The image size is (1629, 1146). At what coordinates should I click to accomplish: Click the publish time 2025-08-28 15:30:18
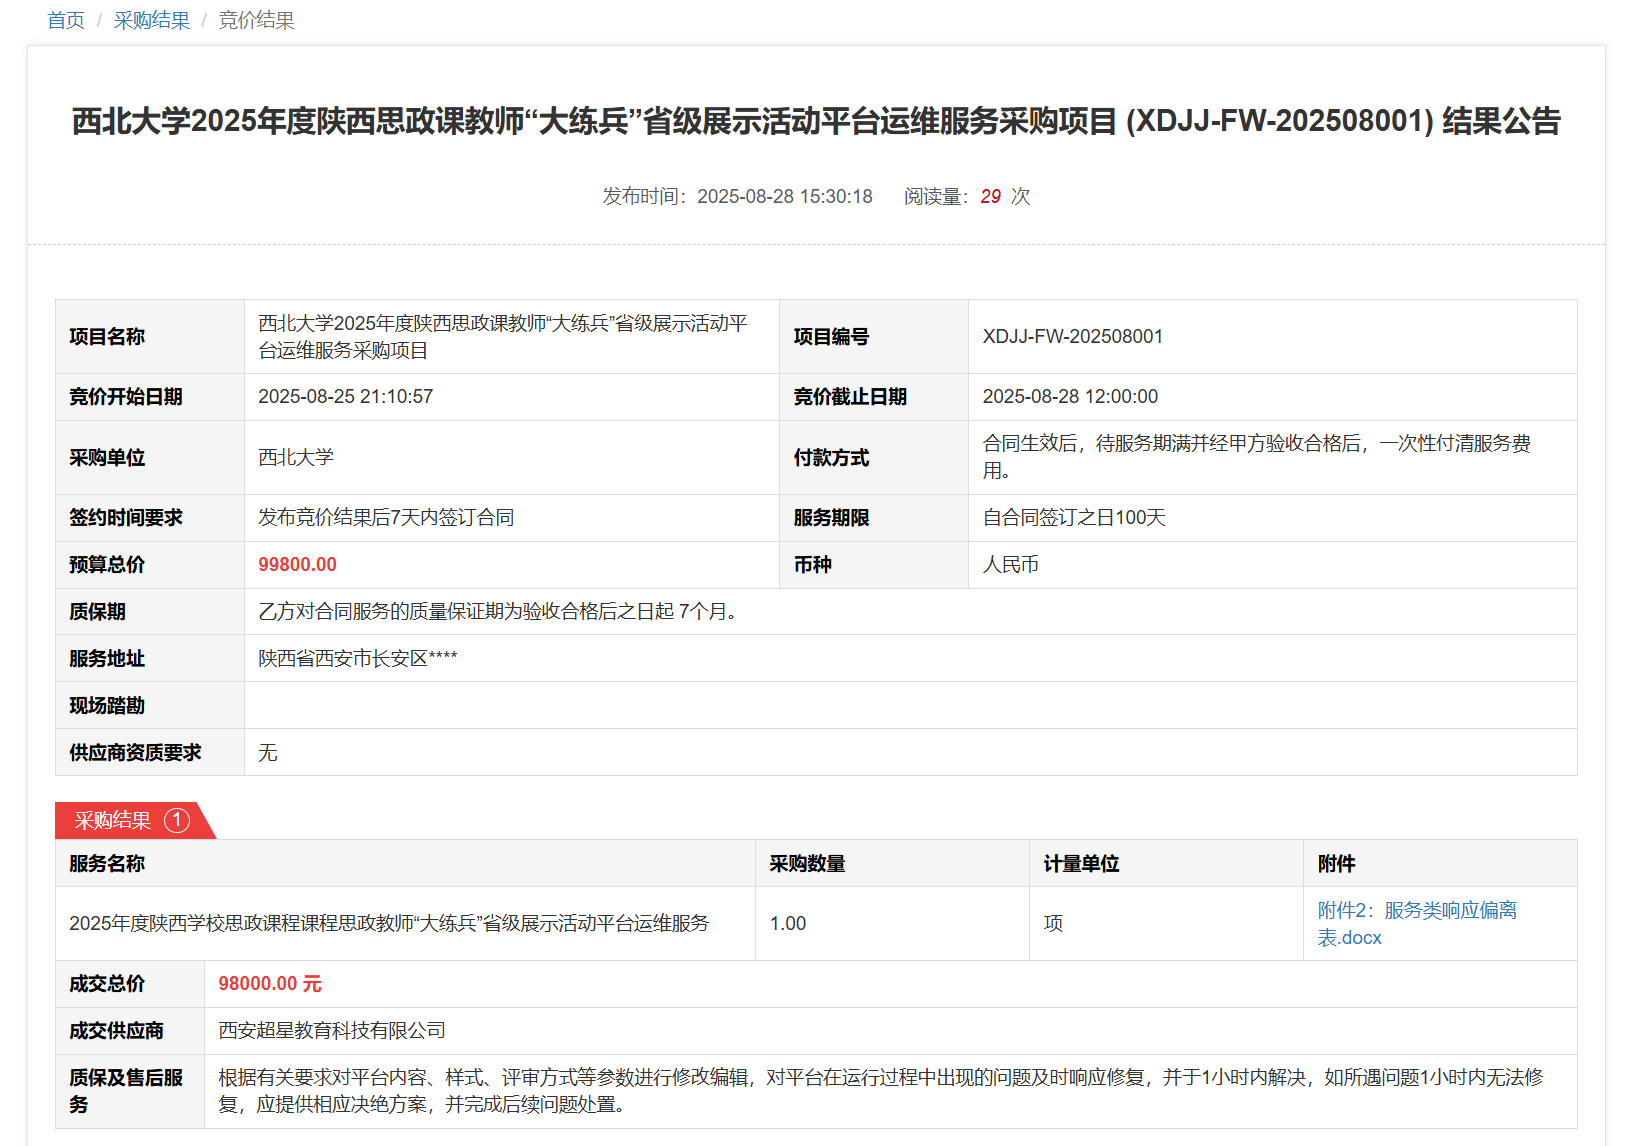tap(784, 197)
